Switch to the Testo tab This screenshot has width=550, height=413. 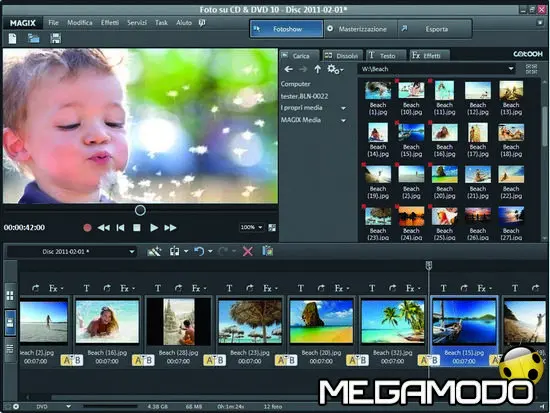(x=385, y=55)
